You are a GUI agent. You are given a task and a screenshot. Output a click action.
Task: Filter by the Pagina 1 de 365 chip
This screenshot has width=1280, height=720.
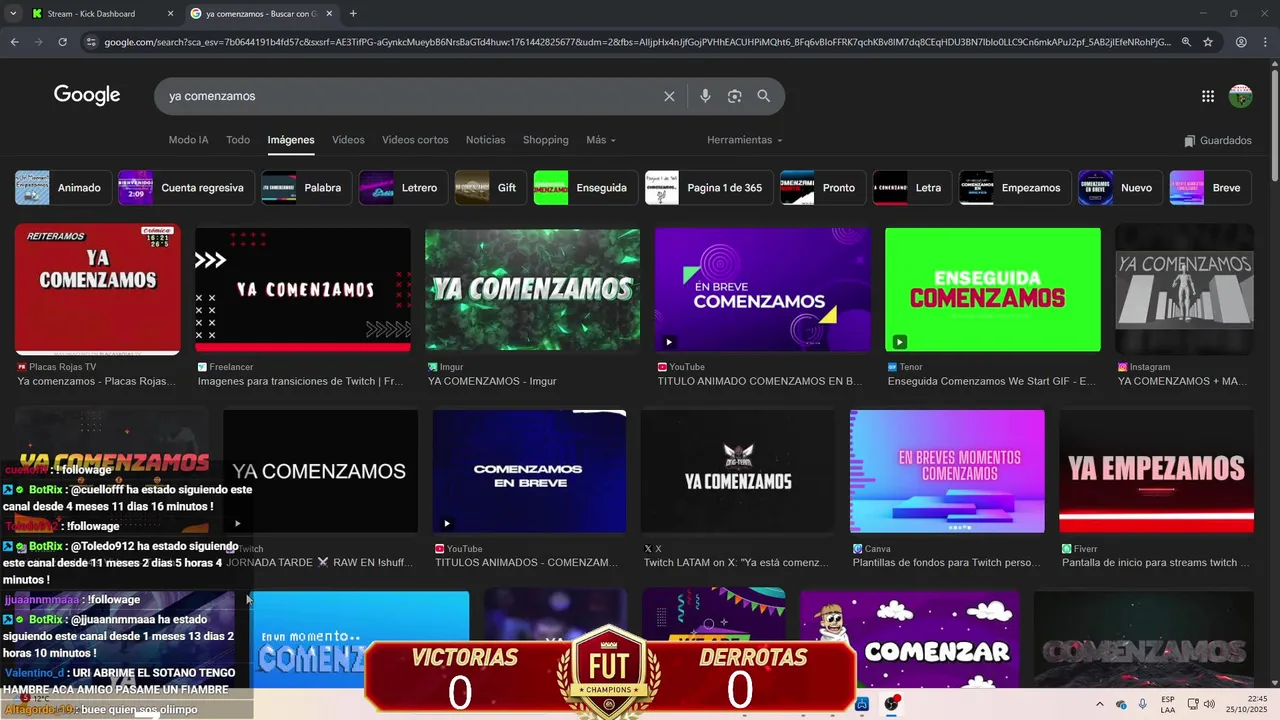coord(708,188)
